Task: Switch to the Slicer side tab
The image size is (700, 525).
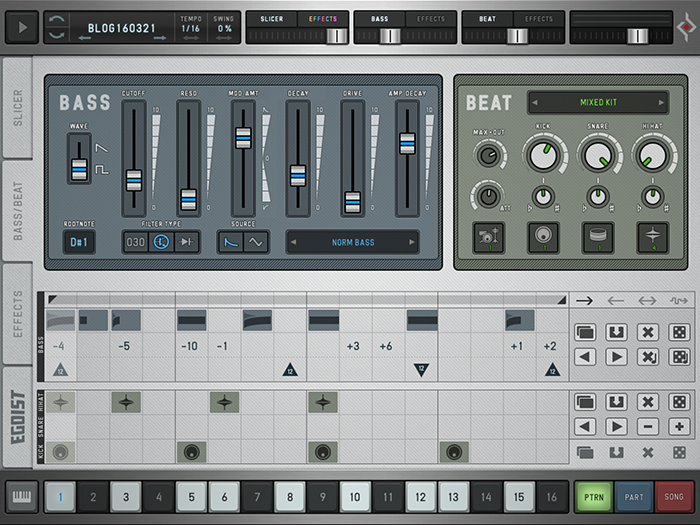Action: [x=17, y=108]
